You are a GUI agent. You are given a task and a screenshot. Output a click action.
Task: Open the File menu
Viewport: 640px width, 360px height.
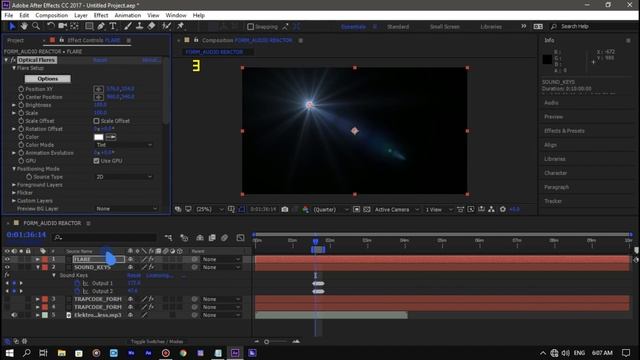pyautogui.click(x=9, y=15)
